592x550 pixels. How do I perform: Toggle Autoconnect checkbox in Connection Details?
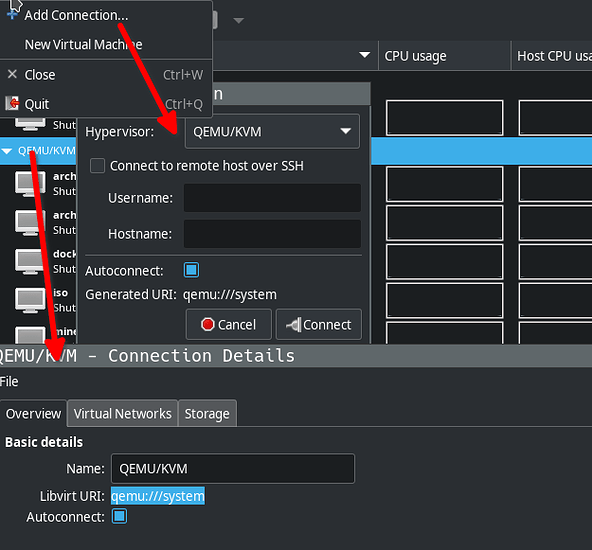[120, 516]
